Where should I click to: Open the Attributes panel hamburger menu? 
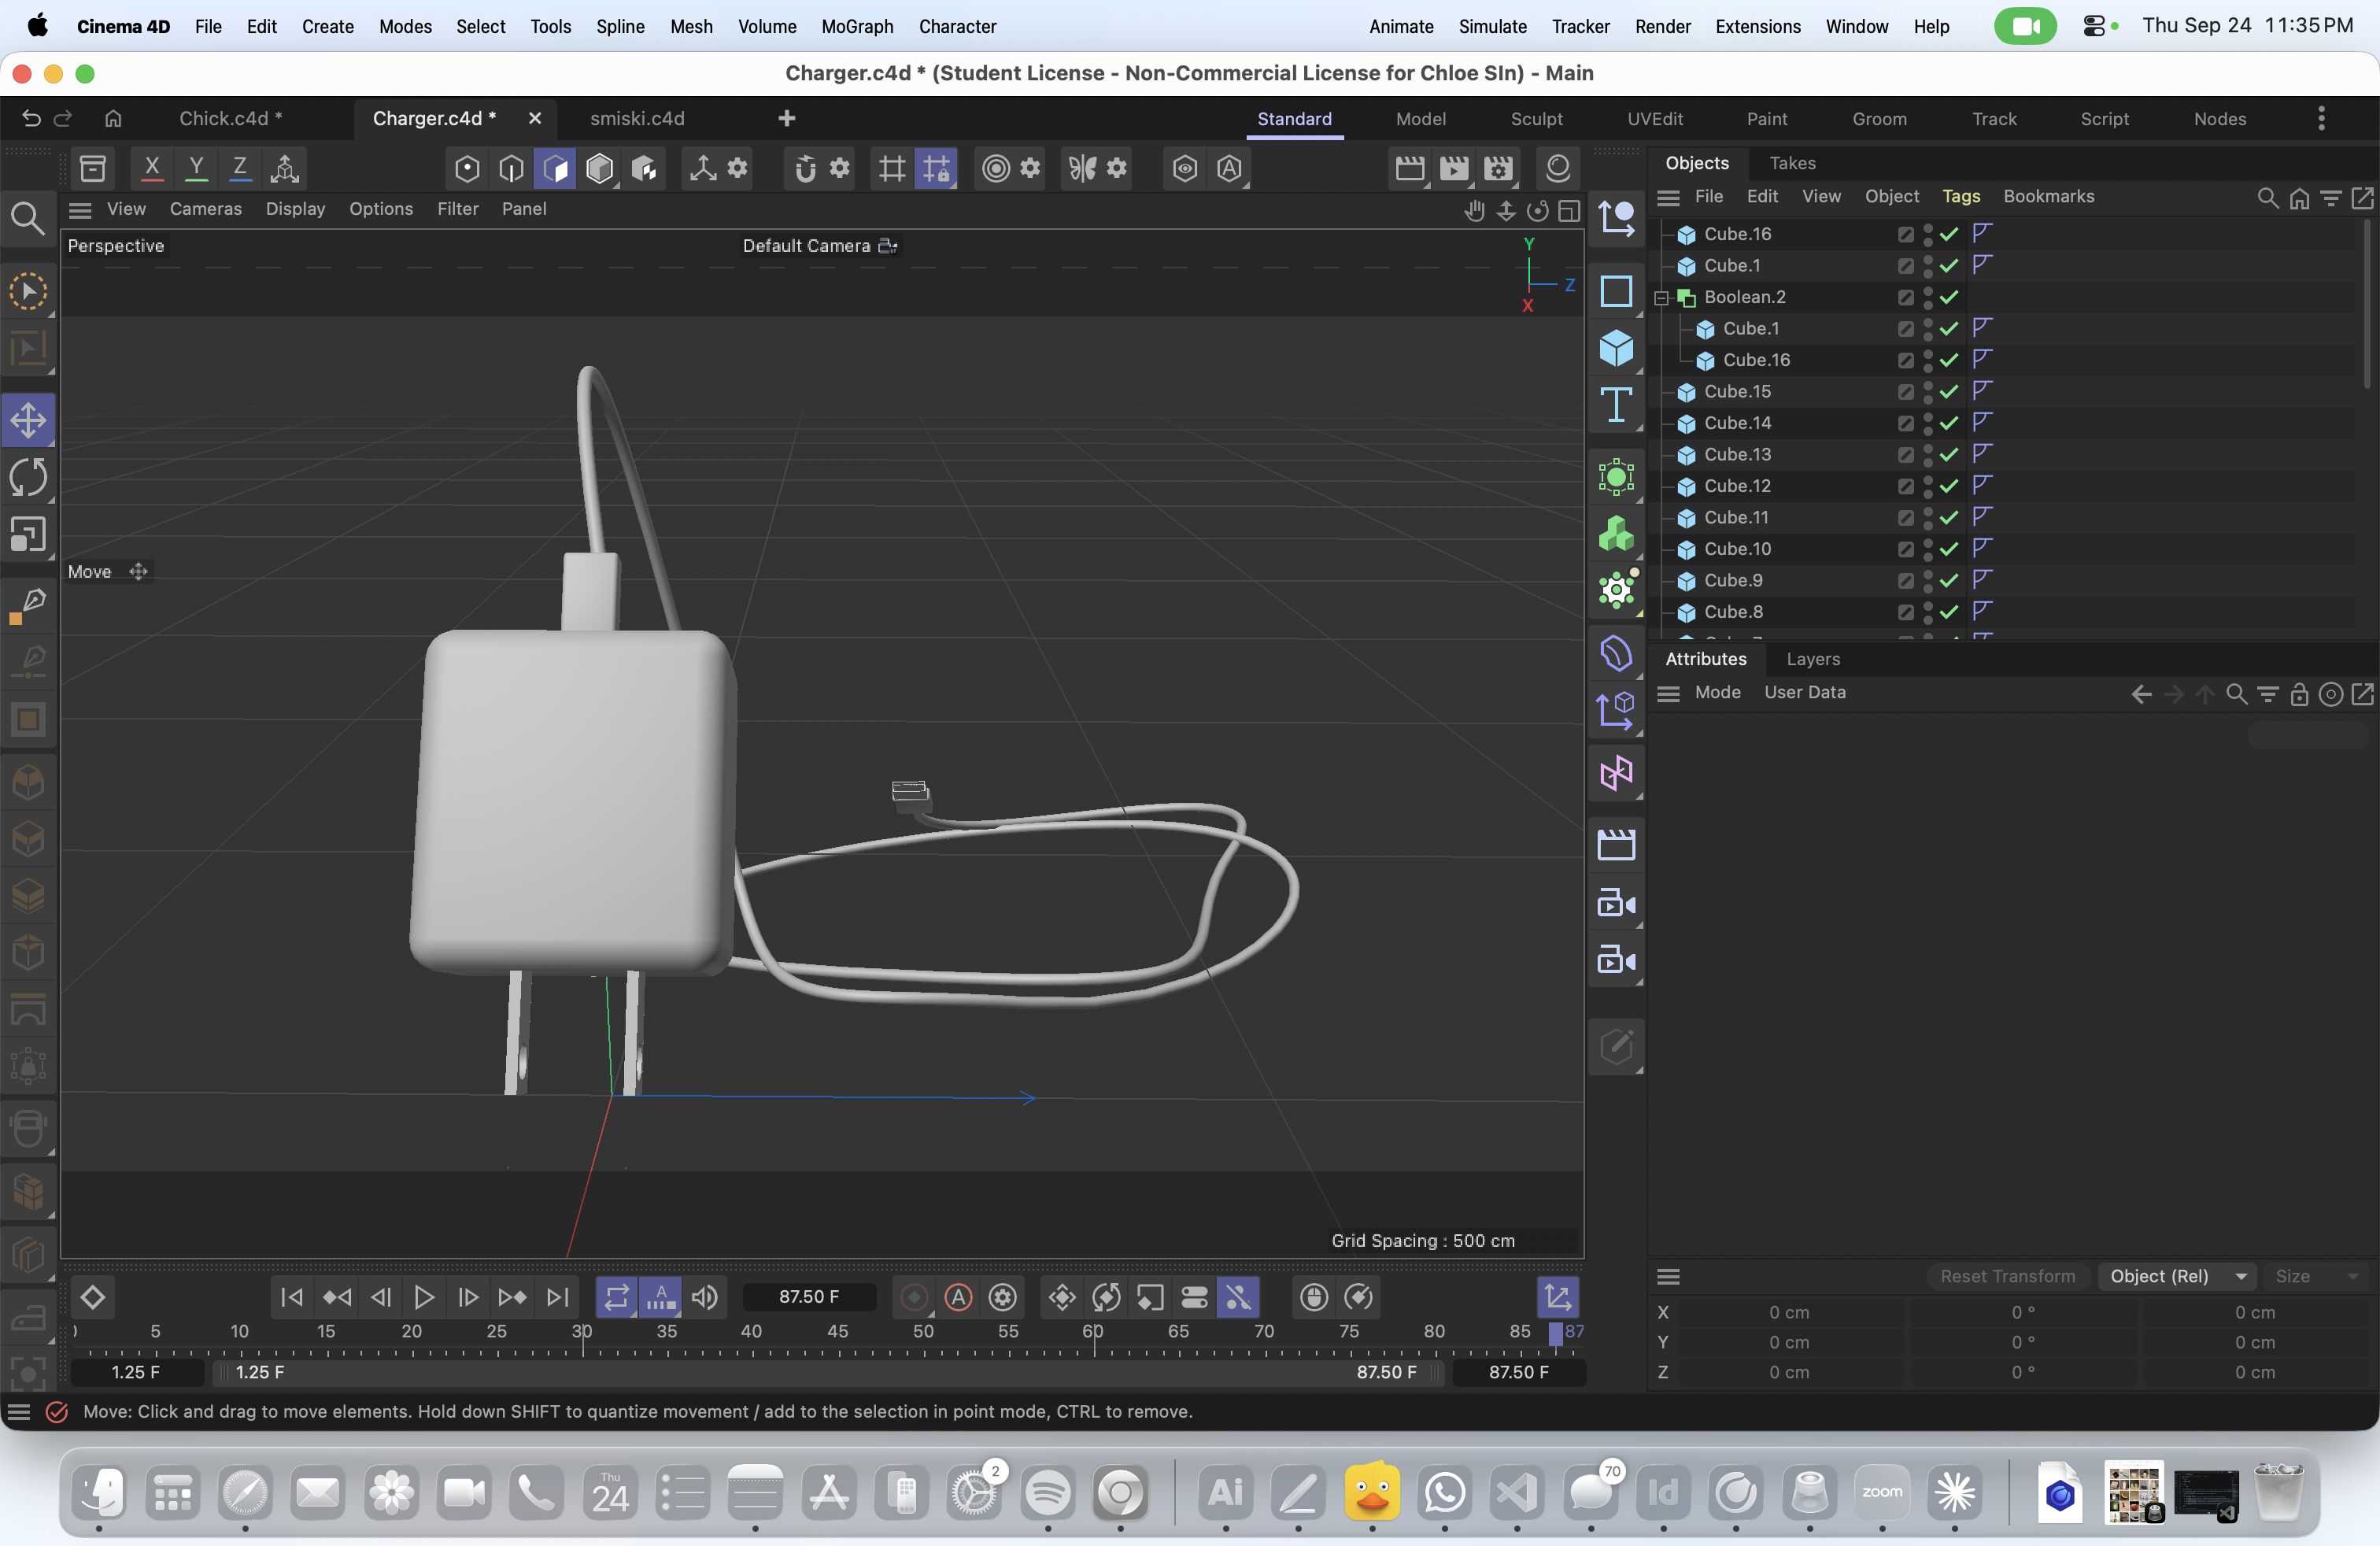(1668, 693)
